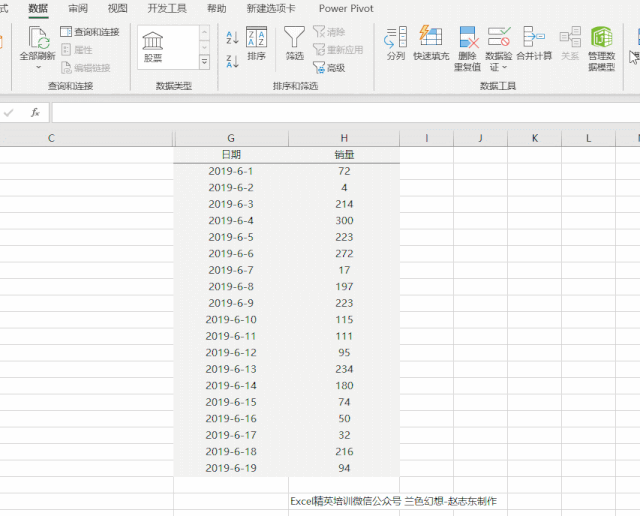Run 快速填充 flash fill
Viewport: 640px width, 516px height.
431,44
